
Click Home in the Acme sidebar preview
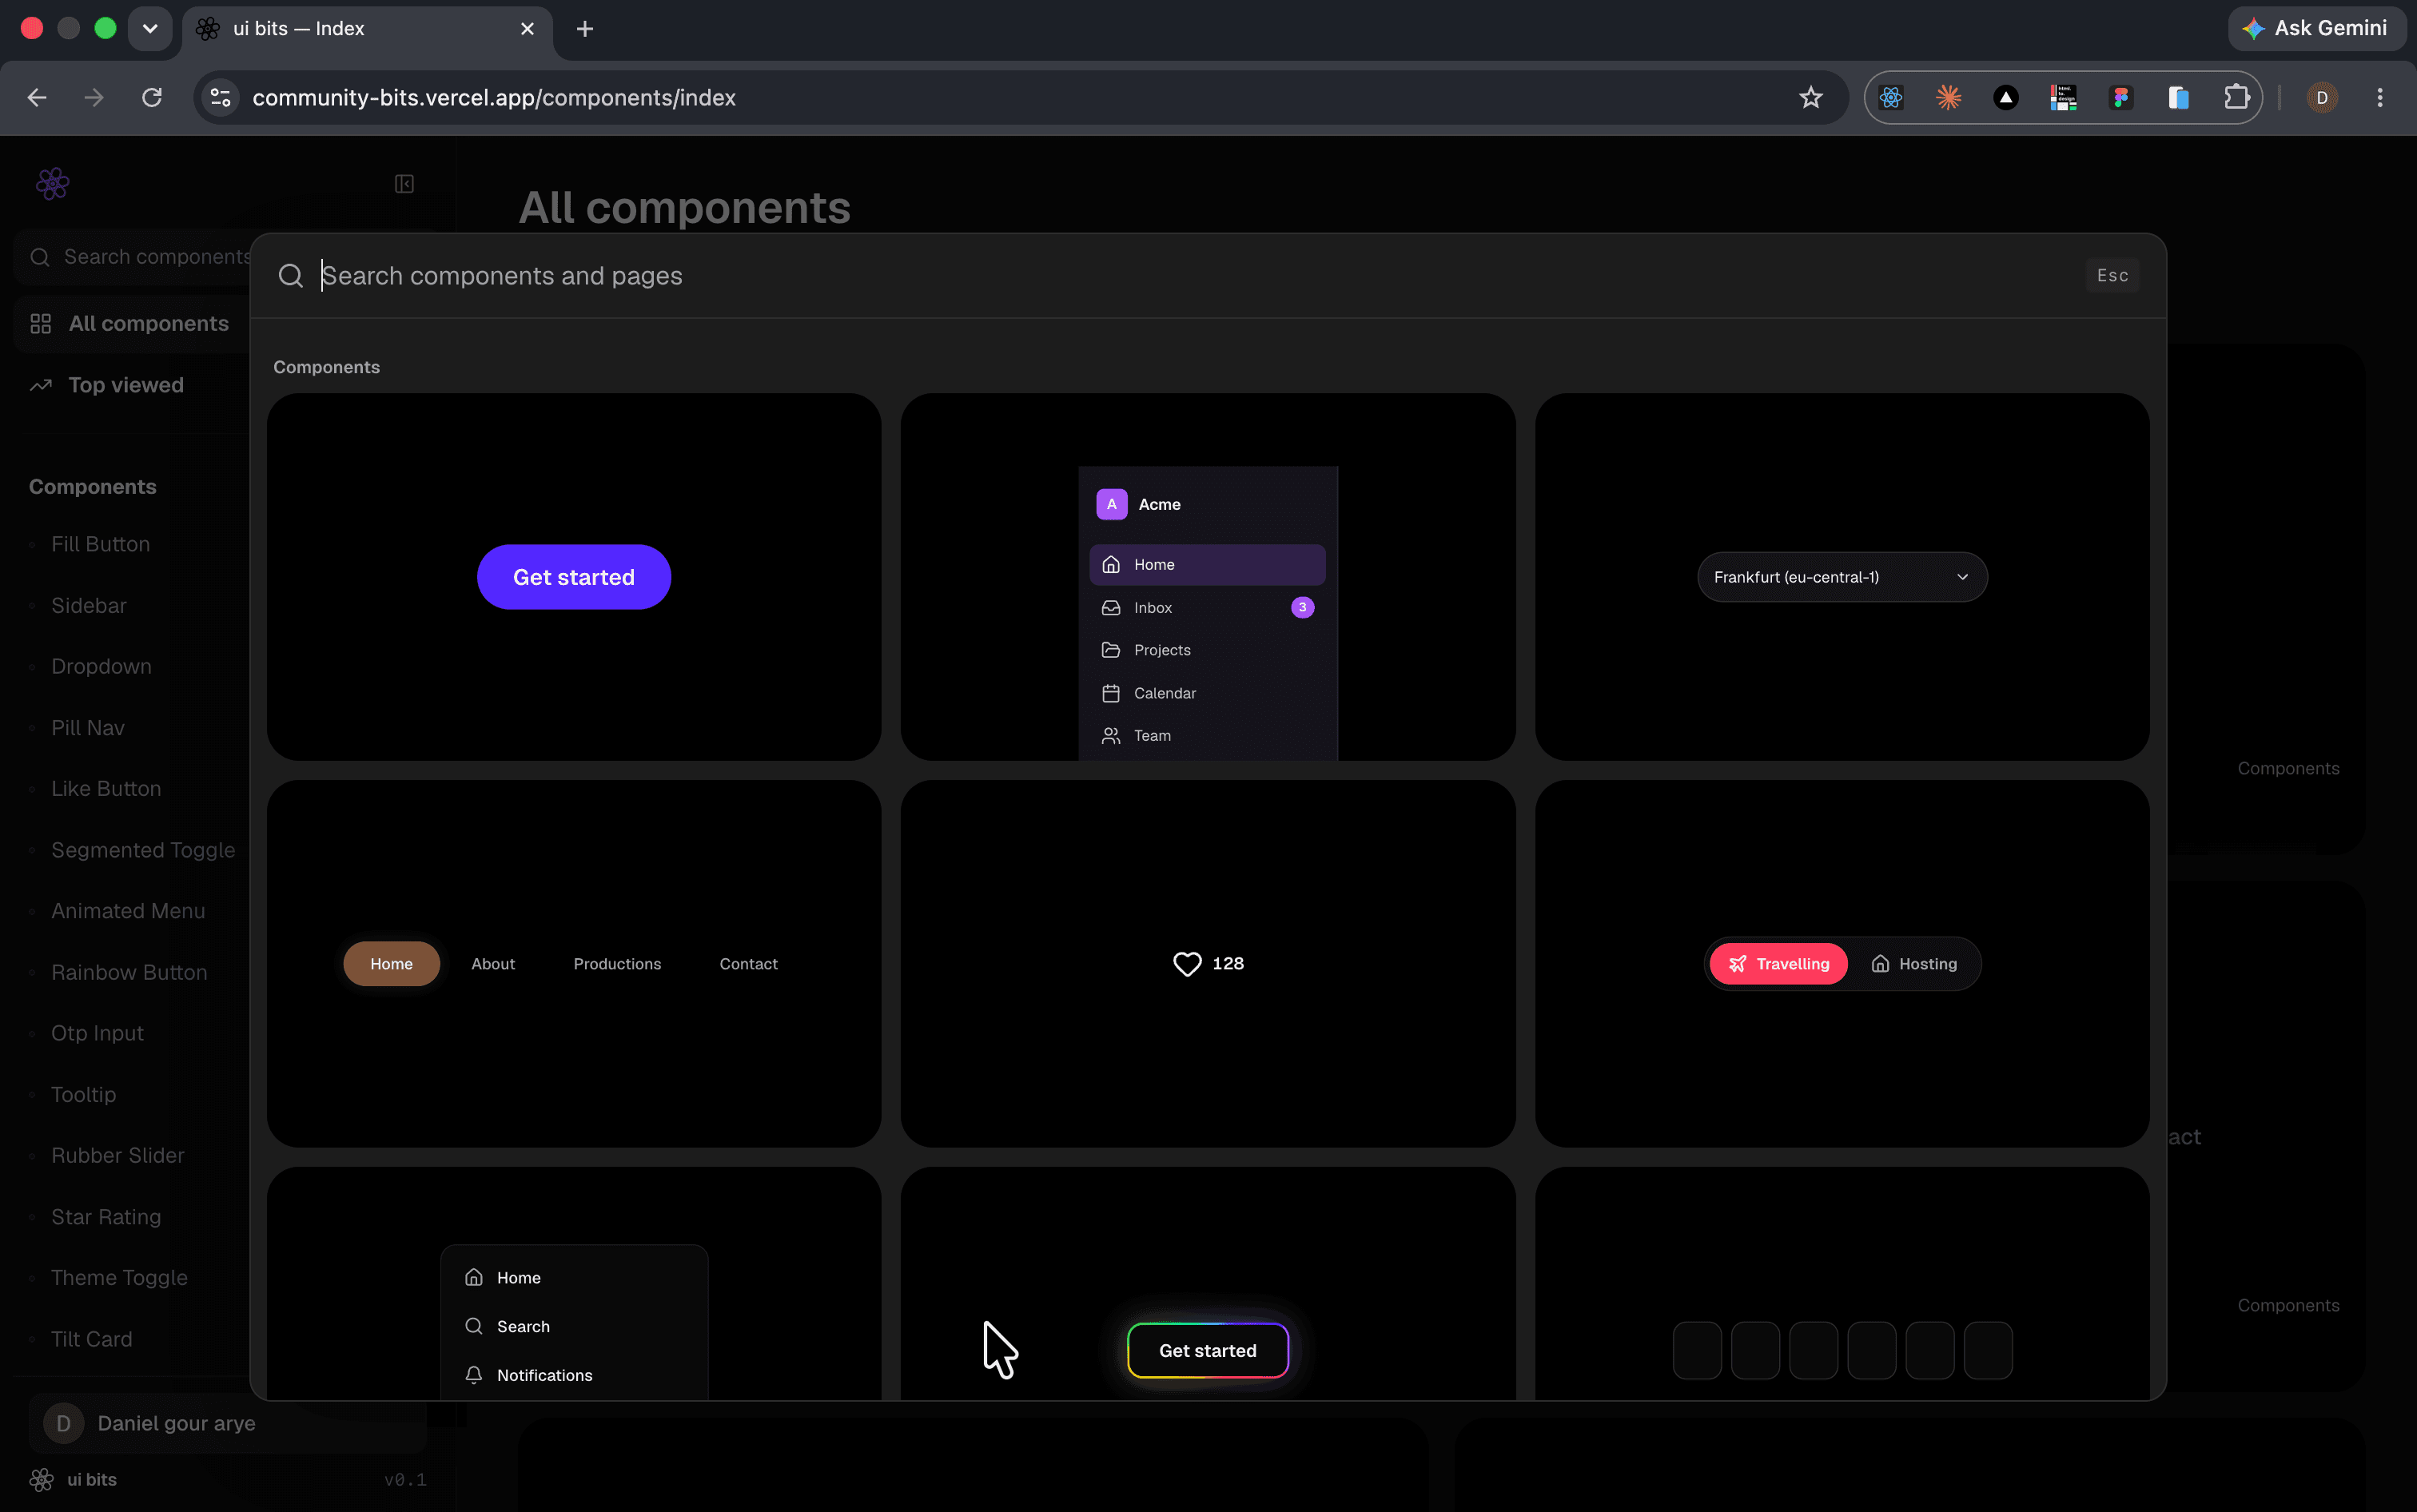tap(1207, 565)
